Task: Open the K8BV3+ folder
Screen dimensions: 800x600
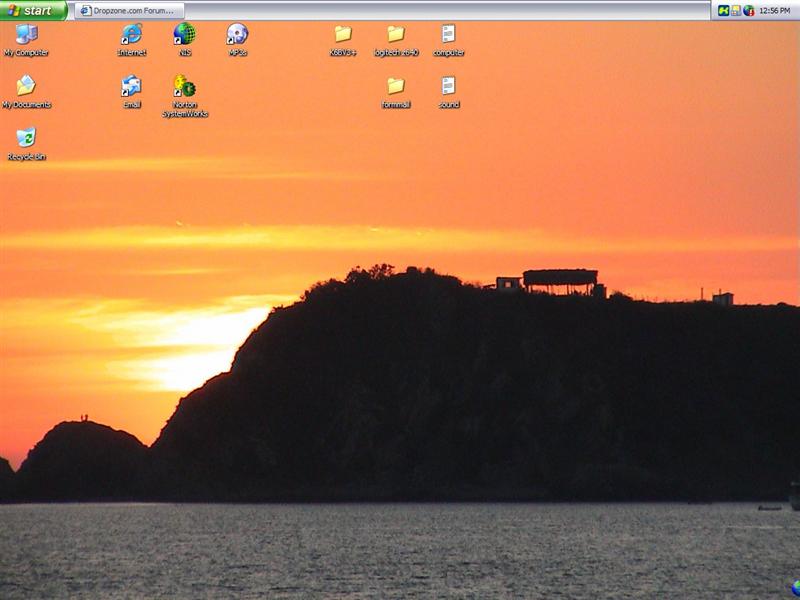Action: [343, 35]
